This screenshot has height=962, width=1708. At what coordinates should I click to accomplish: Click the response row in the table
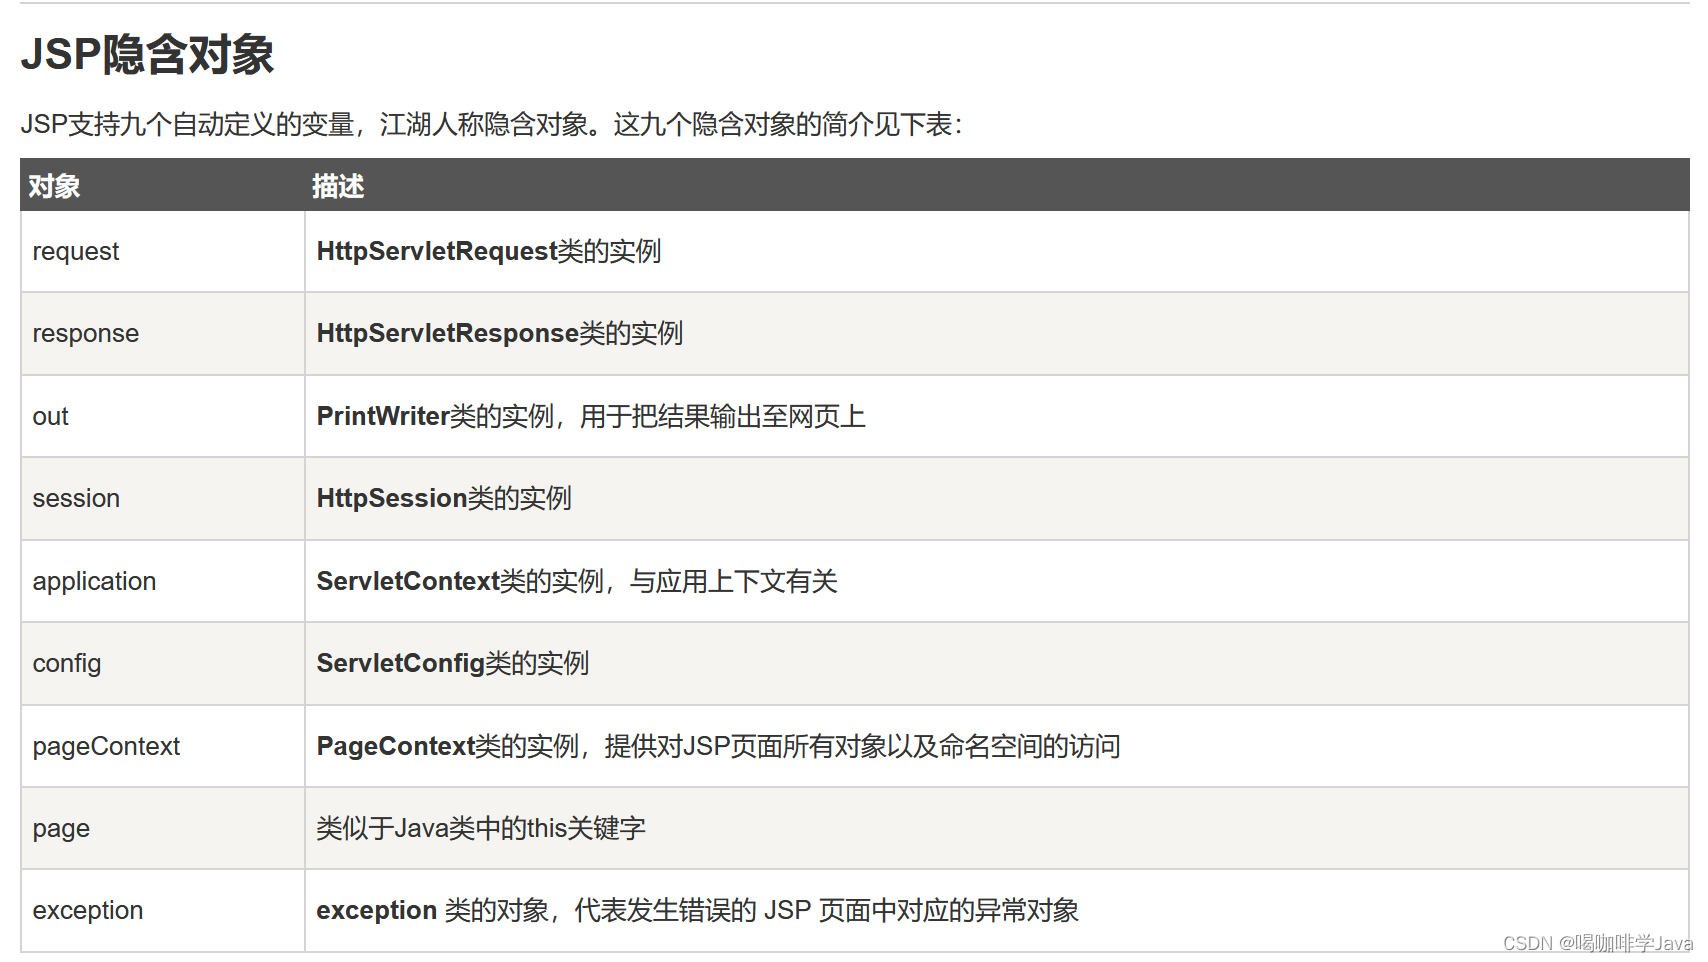[x=85, y=333]
